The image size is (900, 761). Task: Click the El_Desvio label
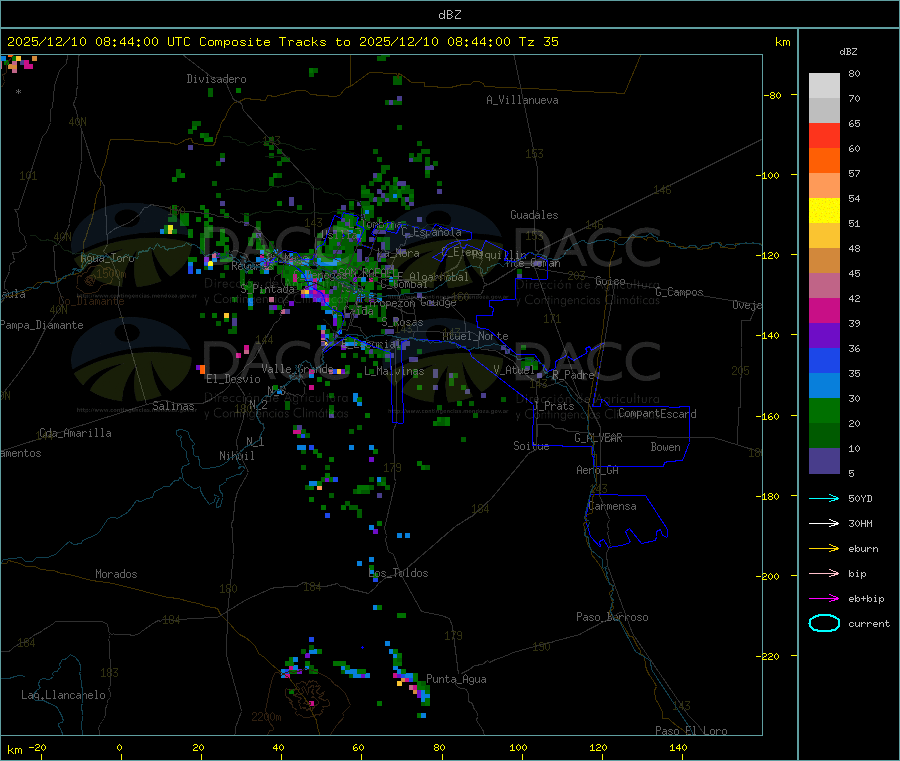click(234, 379)
